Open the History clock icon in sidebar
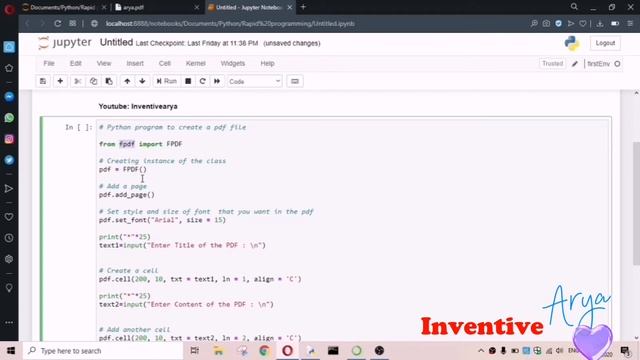This screenshot has height=360, width=640. [9, 238]
